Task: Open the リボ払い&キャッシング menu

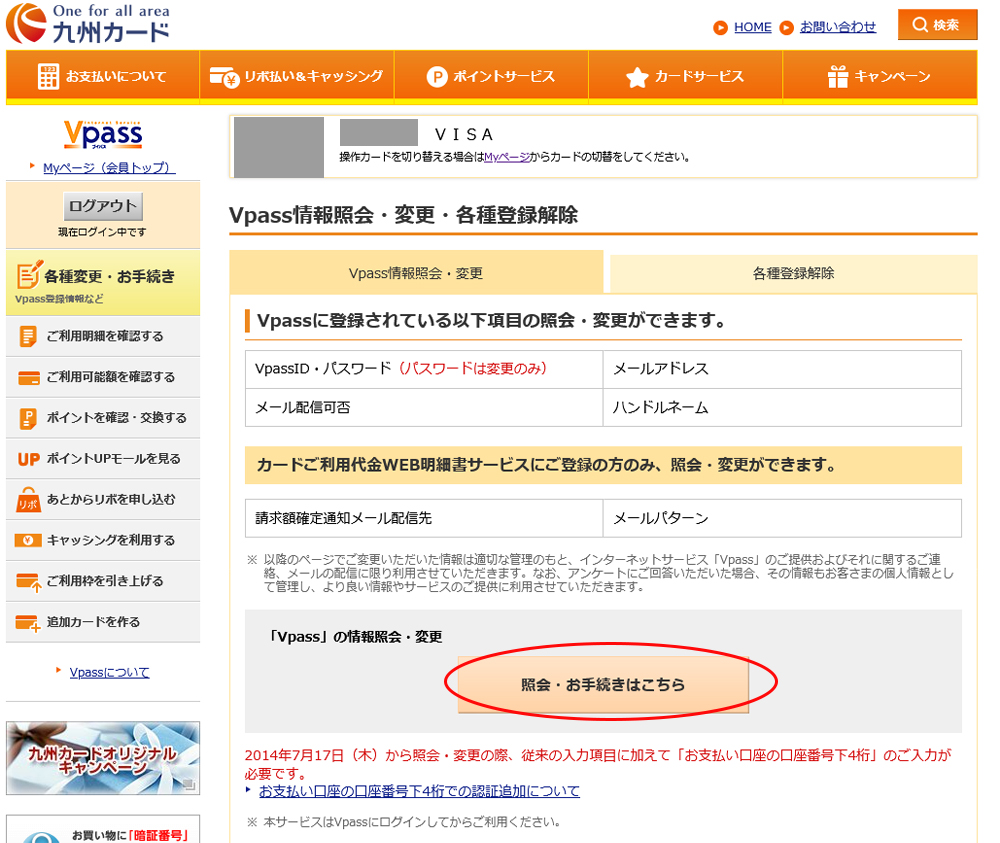Action: click(x=297, y=77)
